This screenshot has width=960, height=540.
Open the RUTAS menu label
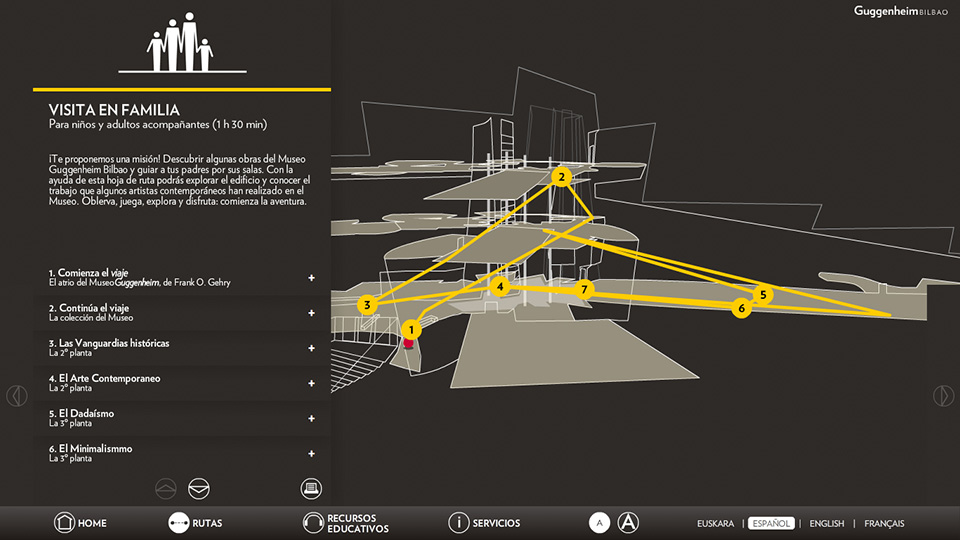pos(207,523)
